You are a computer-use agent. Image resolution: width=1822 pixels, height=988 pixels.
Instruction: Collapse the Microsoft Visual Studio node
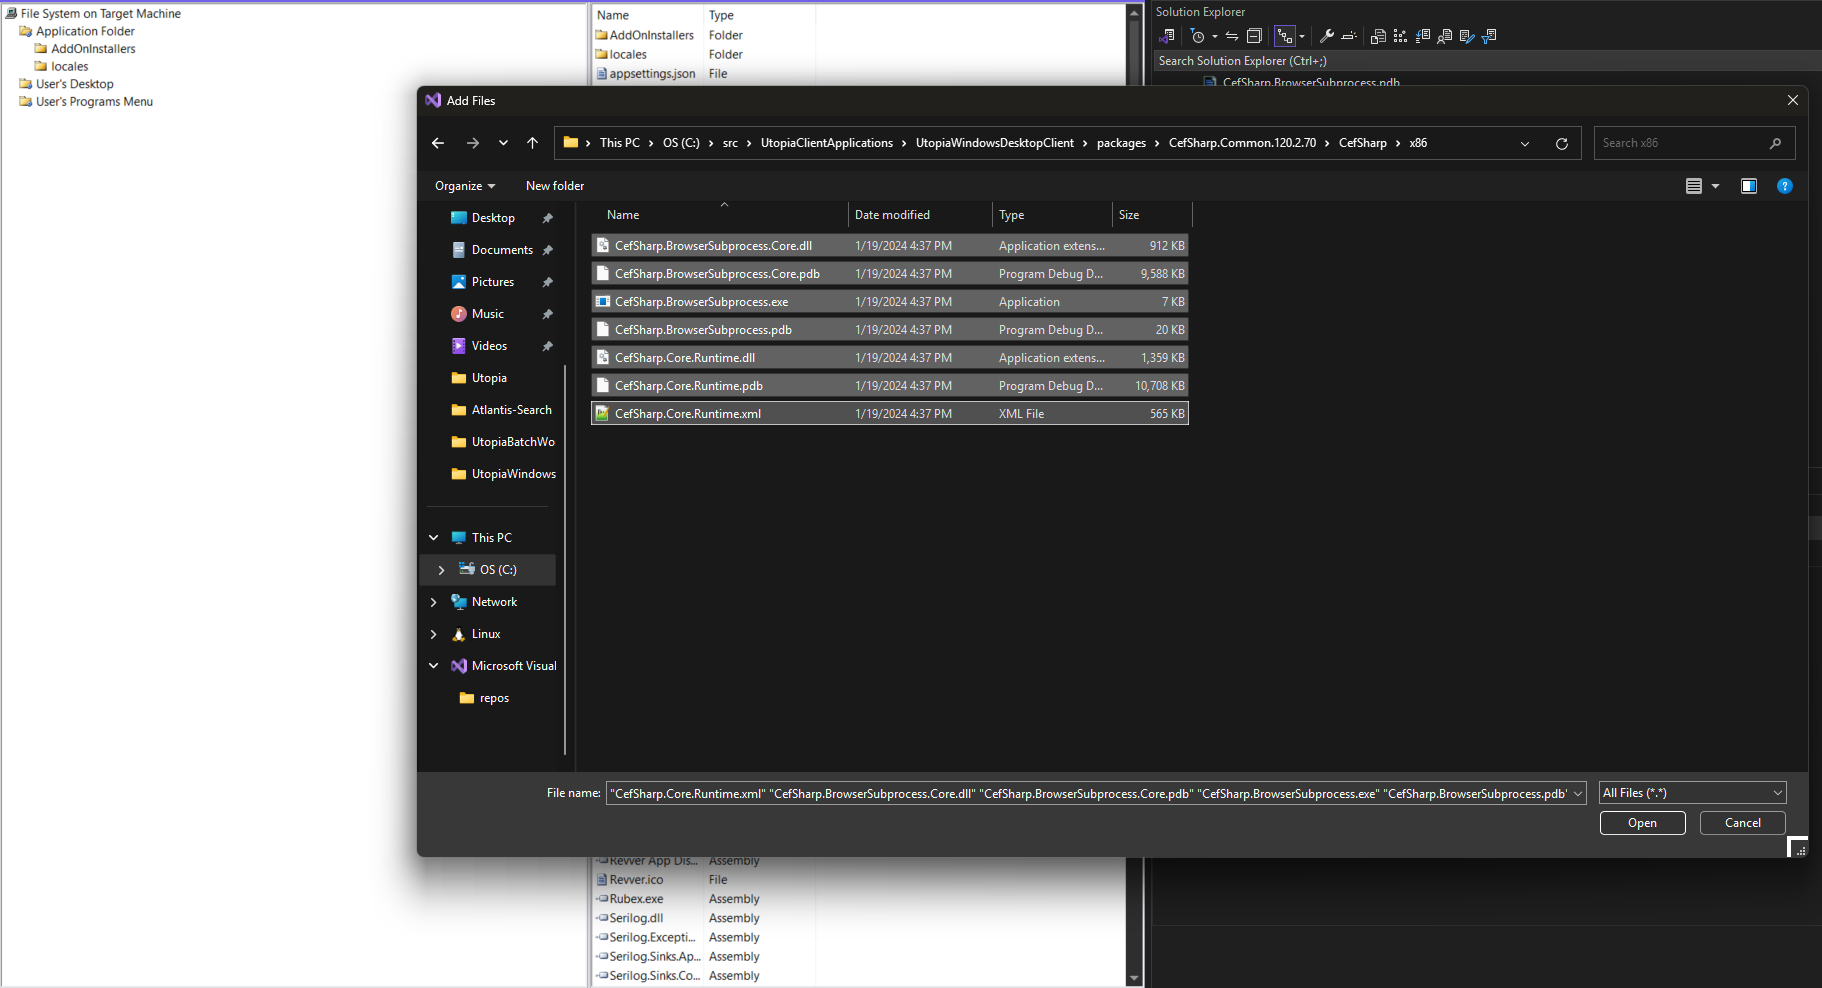[434, 666]
